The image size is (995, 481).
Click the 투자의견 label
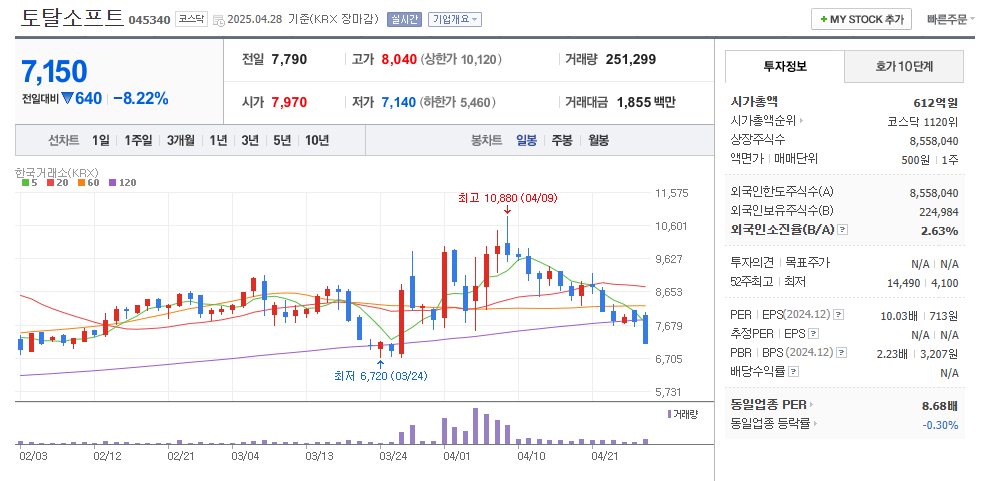(753, 262)
